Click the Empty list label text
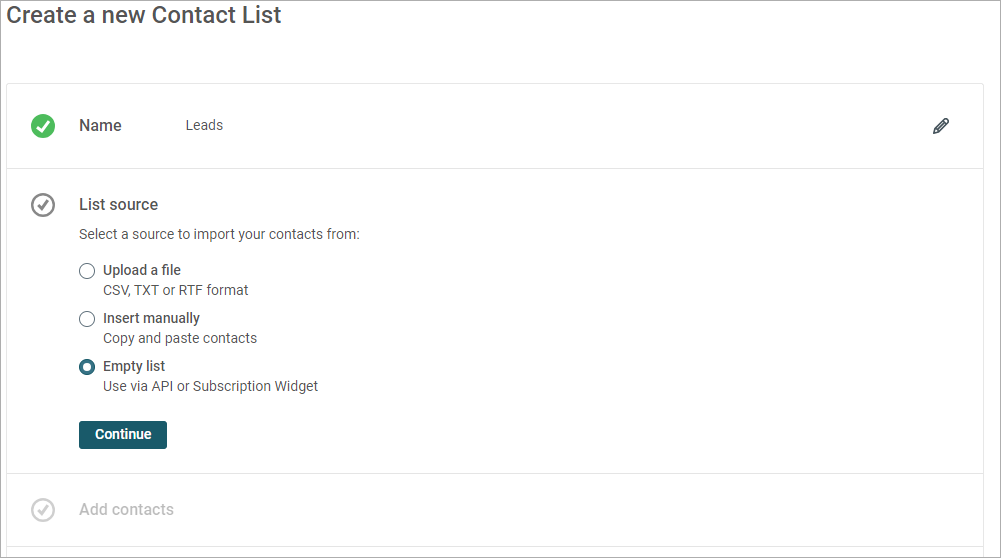 pyautogui.click(x=134, y=366)
